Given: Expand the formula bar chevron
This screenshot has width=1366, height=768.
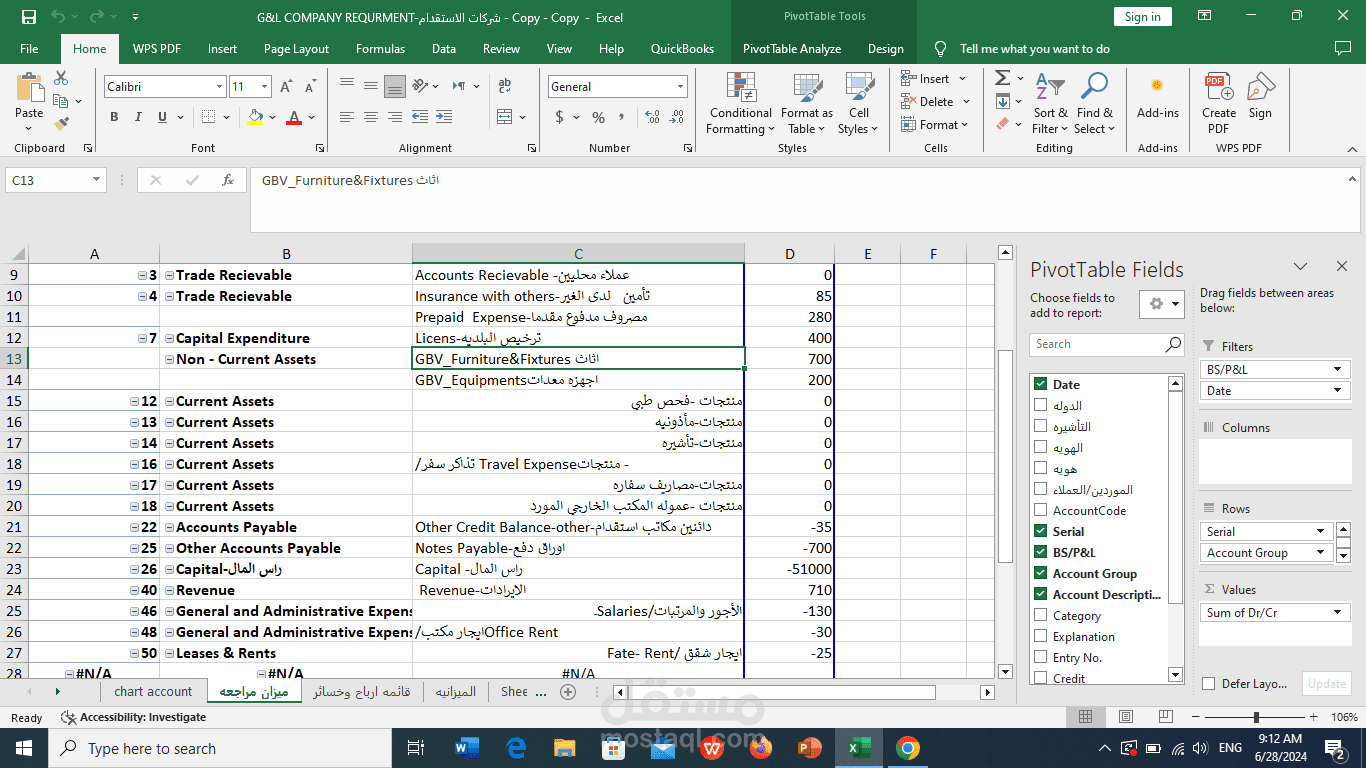Looking at the screenshot, I should (1353, 178).
